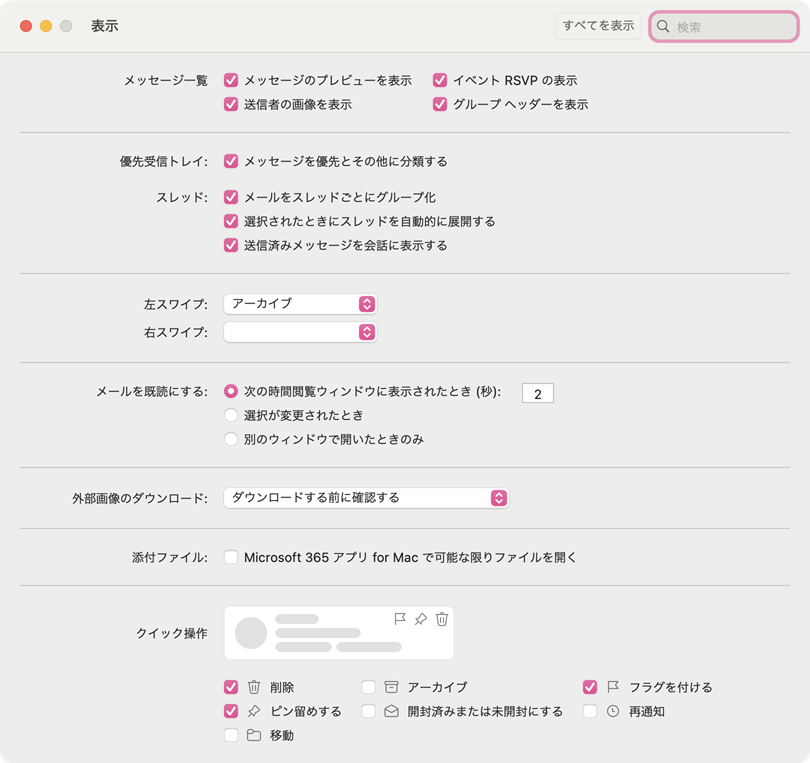Click the envelope icon beside 開封済みまたは未開封にする
This screenshot has height=763, width=810.
(391, 712)
